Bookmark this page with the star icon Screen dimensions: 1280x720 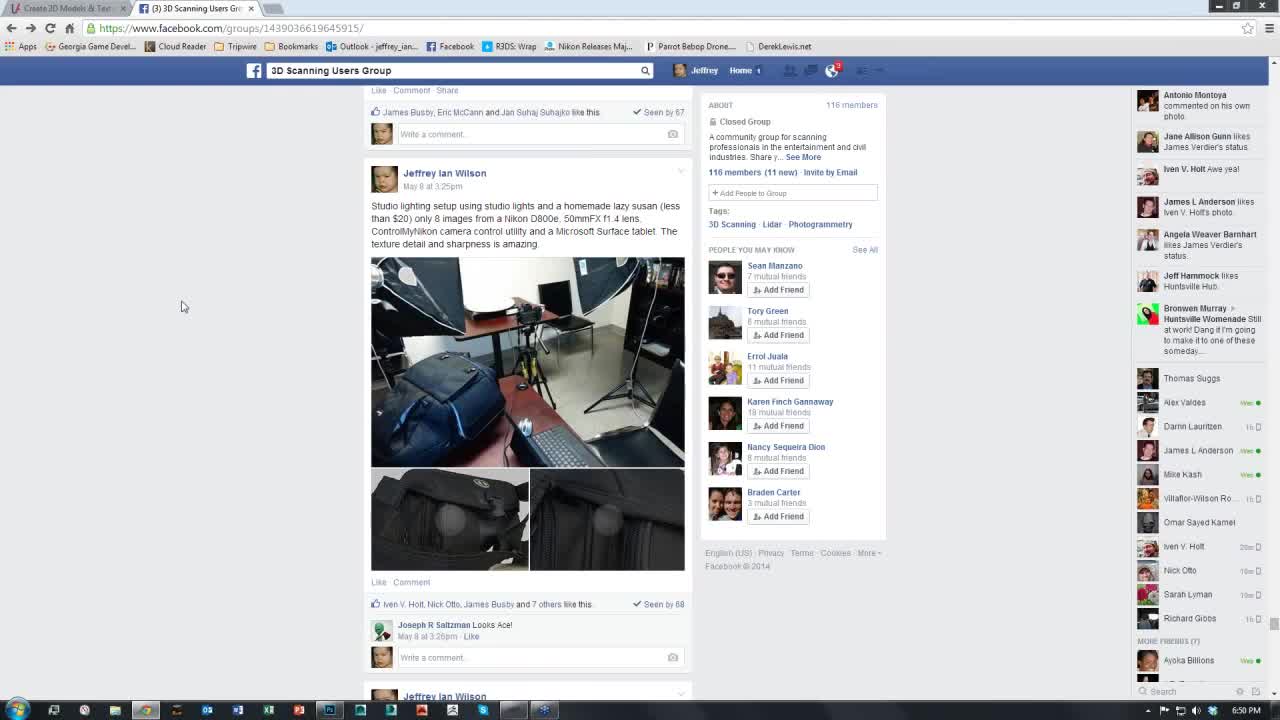pyautogui.click(x=1247, y=28)
